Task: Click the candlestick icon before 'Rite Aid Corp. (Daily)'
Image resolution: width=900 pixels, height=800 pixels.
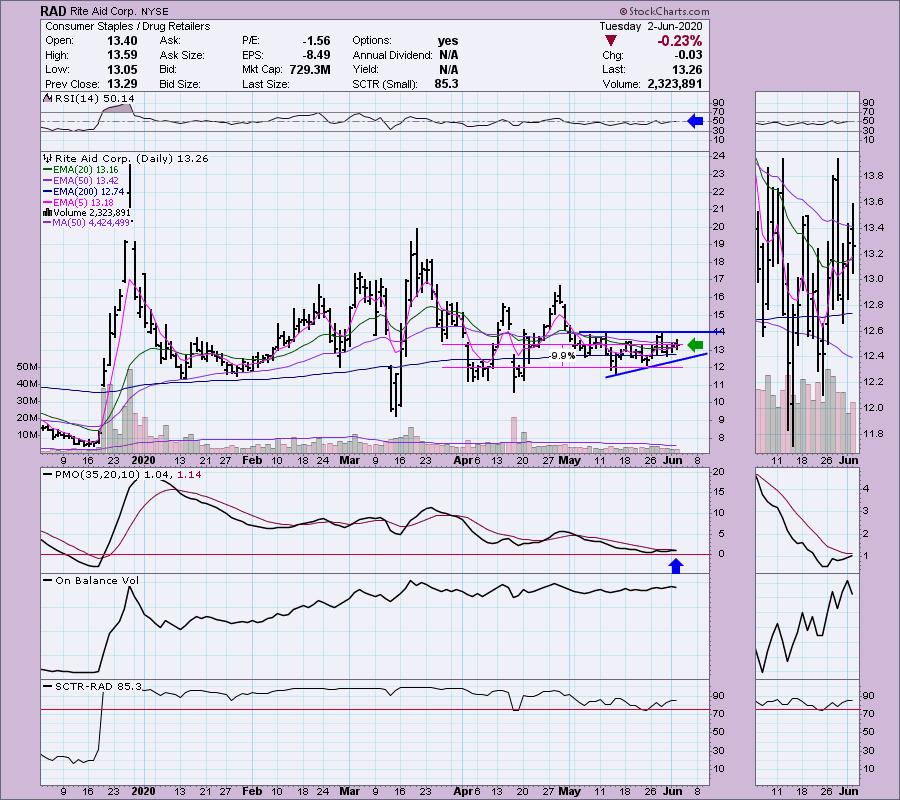Action: (48, 158)
